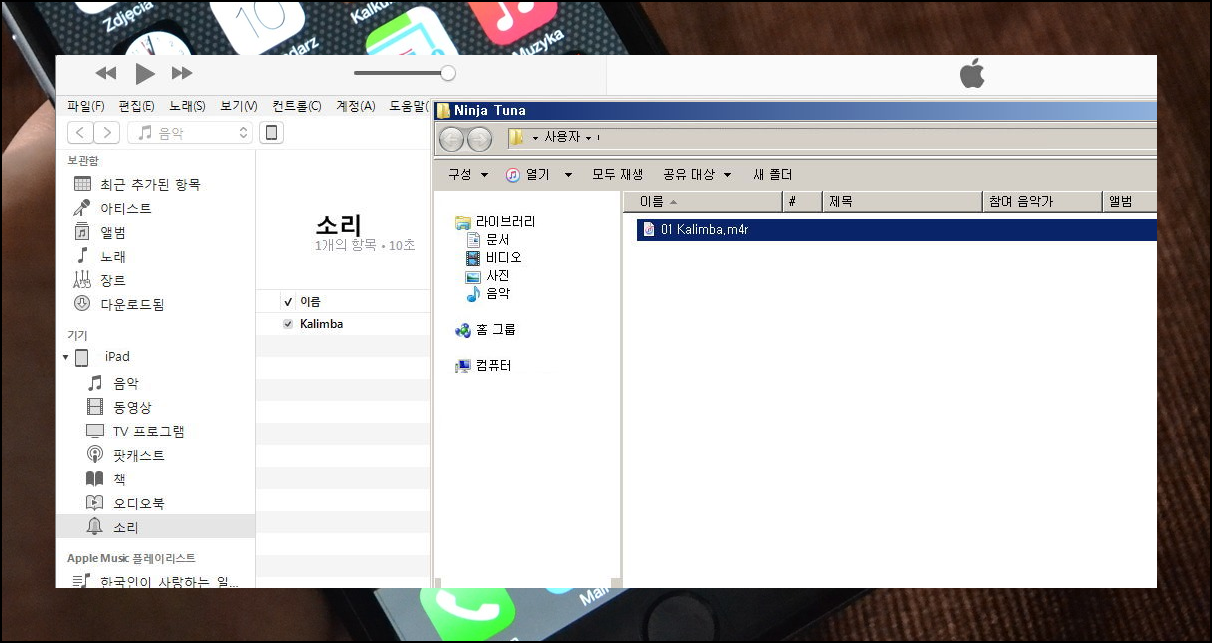Viewport: 1212px width, 643px height.
Task: Open the 노래(S) menu
Action: click(187, 106)
